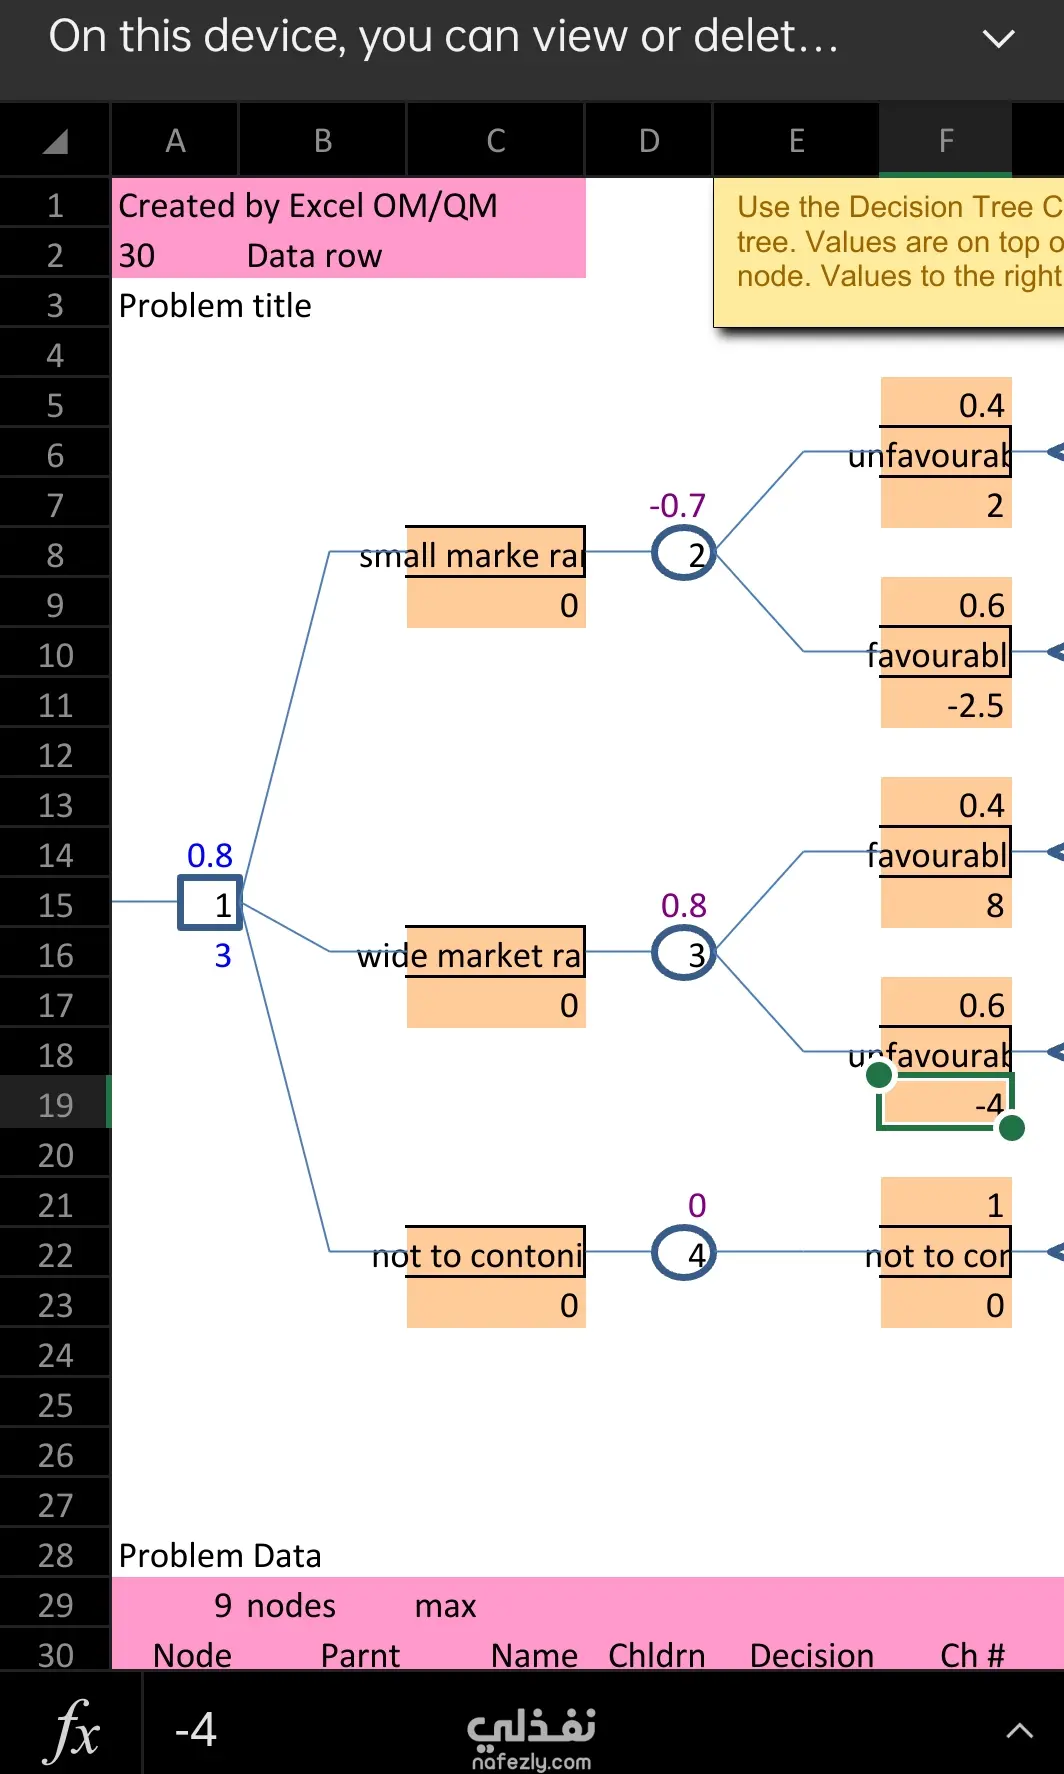Select the 'Problem Data' cell

pyautogui.click(x=220, y=1555)
